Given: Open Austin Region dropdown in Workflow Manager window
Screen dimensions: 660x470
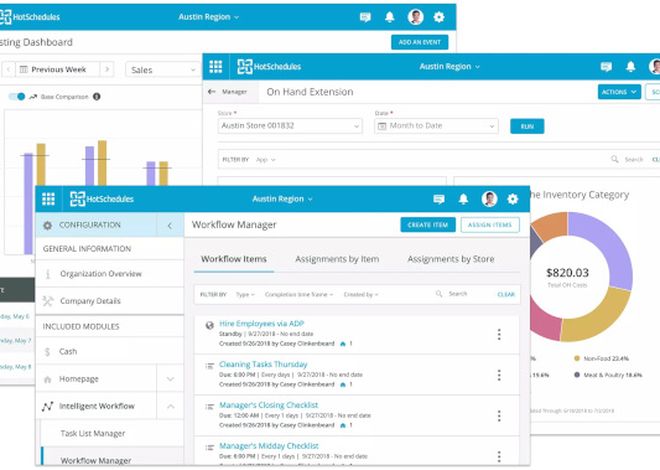Looking at the screenshot, I should click(x=282, y=199).
